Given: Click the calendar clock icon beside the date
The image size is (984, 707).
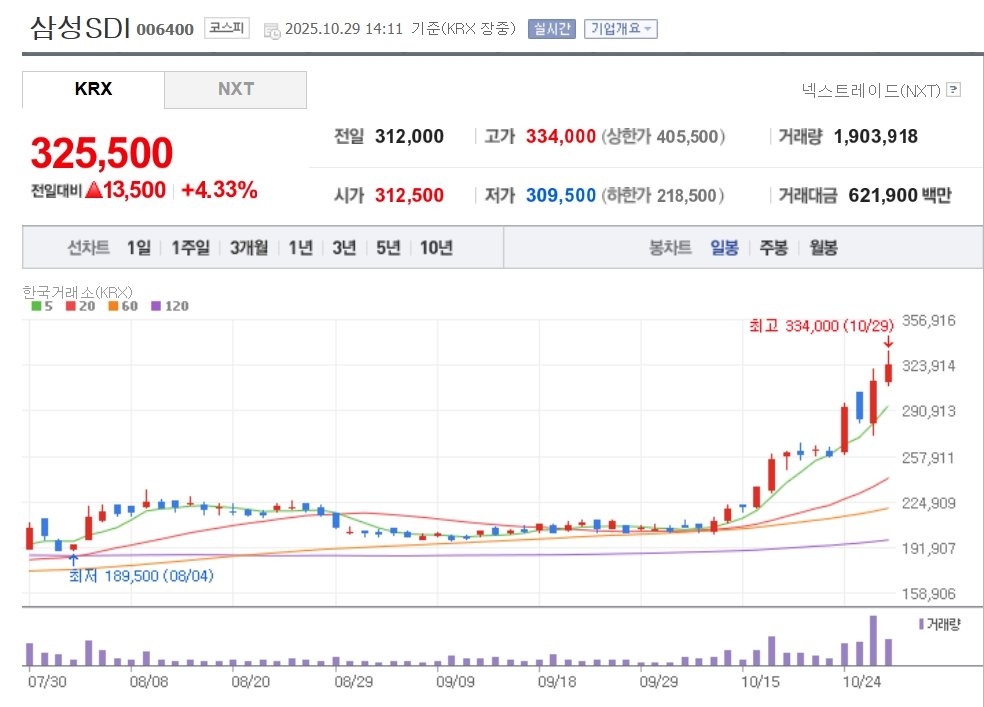Looking at the screenshot, I should point(272,30).
